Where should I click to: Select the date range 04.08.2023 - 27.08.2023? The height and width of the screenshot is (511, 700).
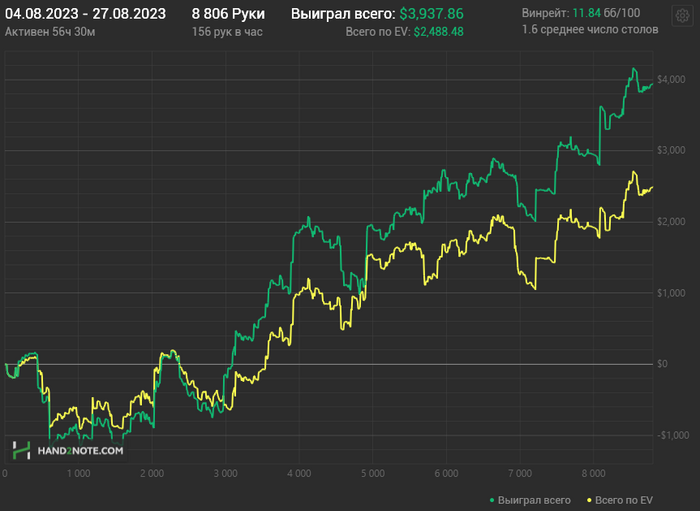tap(85, 14)
